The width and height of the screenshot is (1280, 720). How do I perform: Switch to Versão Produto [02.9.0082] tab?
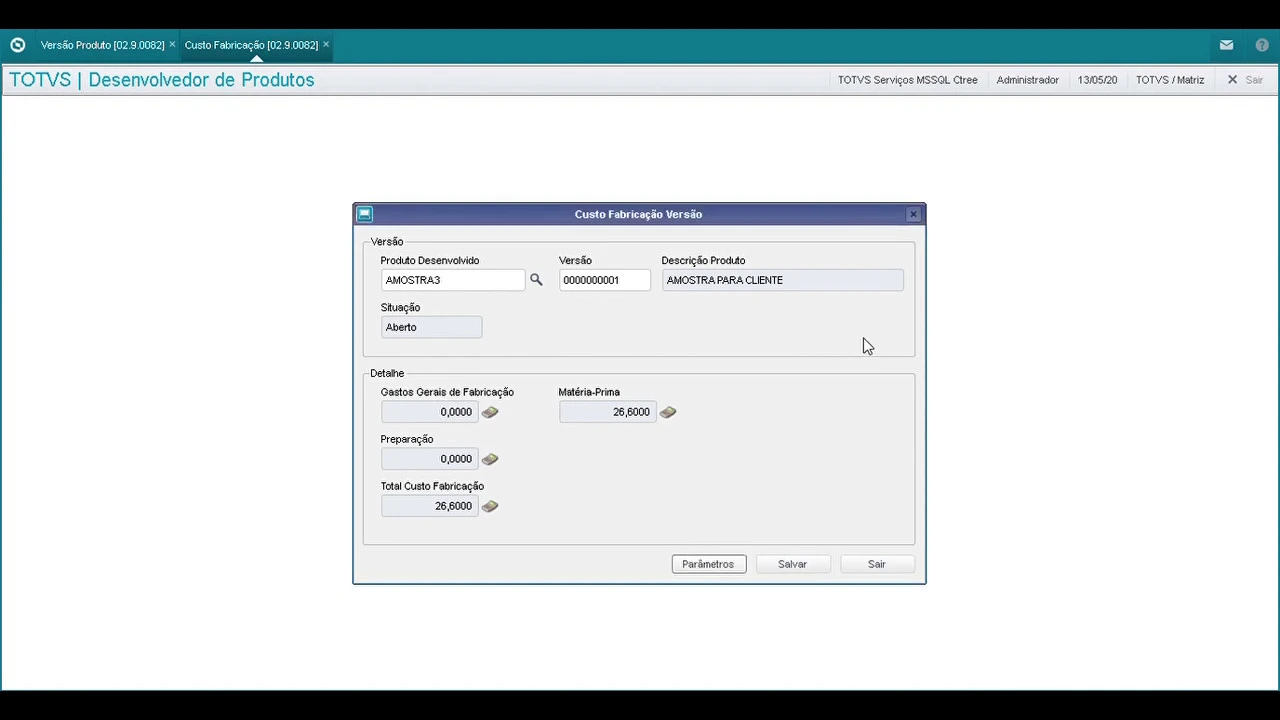pos(102,45)
